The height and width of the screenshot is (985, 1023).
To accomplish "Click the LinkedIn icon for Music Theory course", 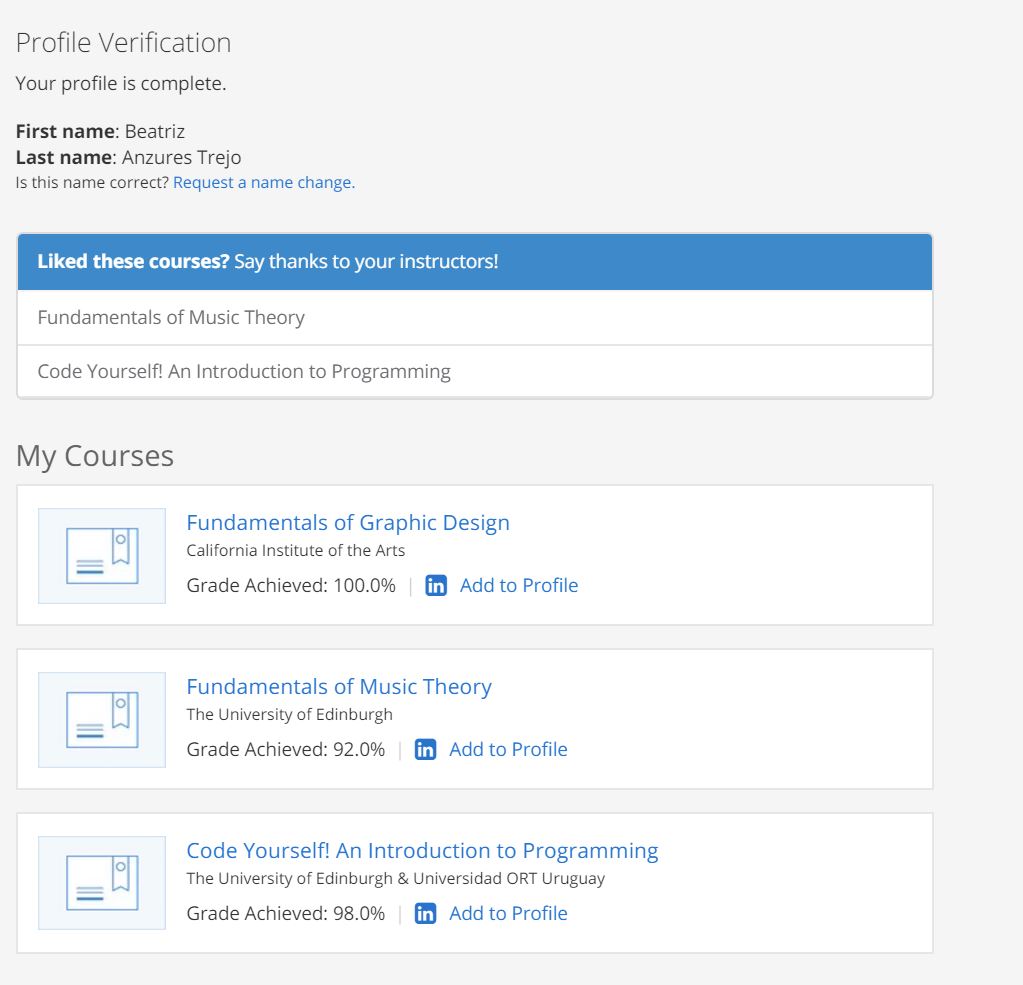I will [x=425, y=750].
